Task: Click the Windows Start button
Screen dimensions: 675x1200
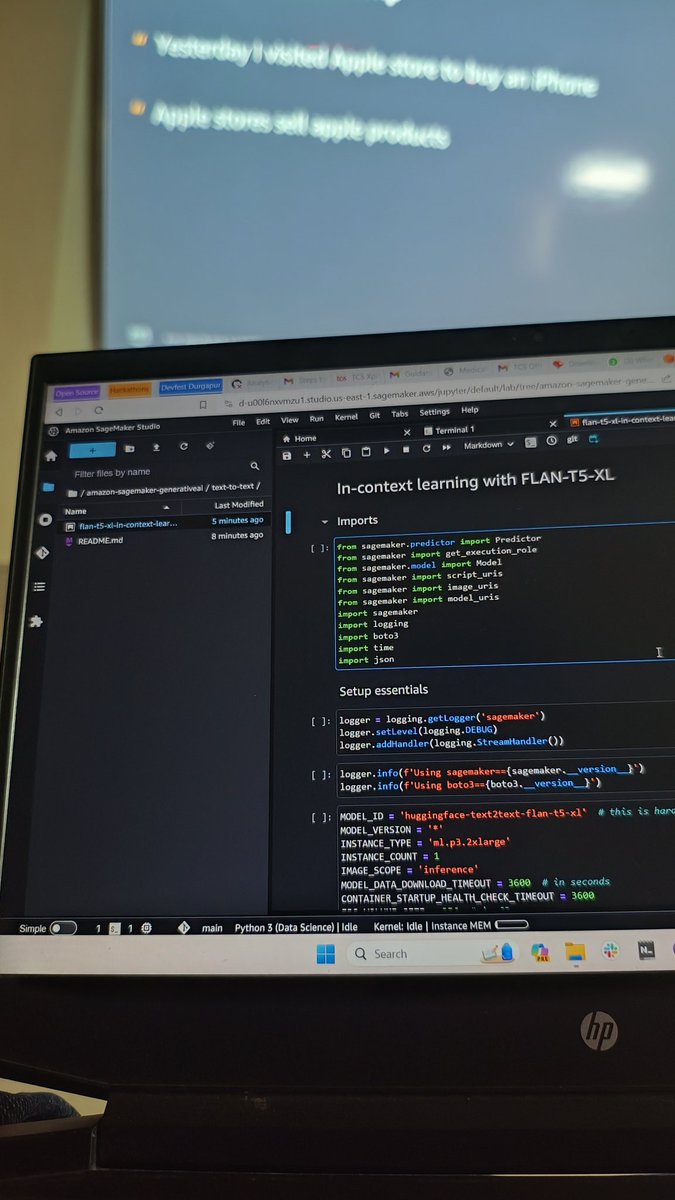Action: 326,955
